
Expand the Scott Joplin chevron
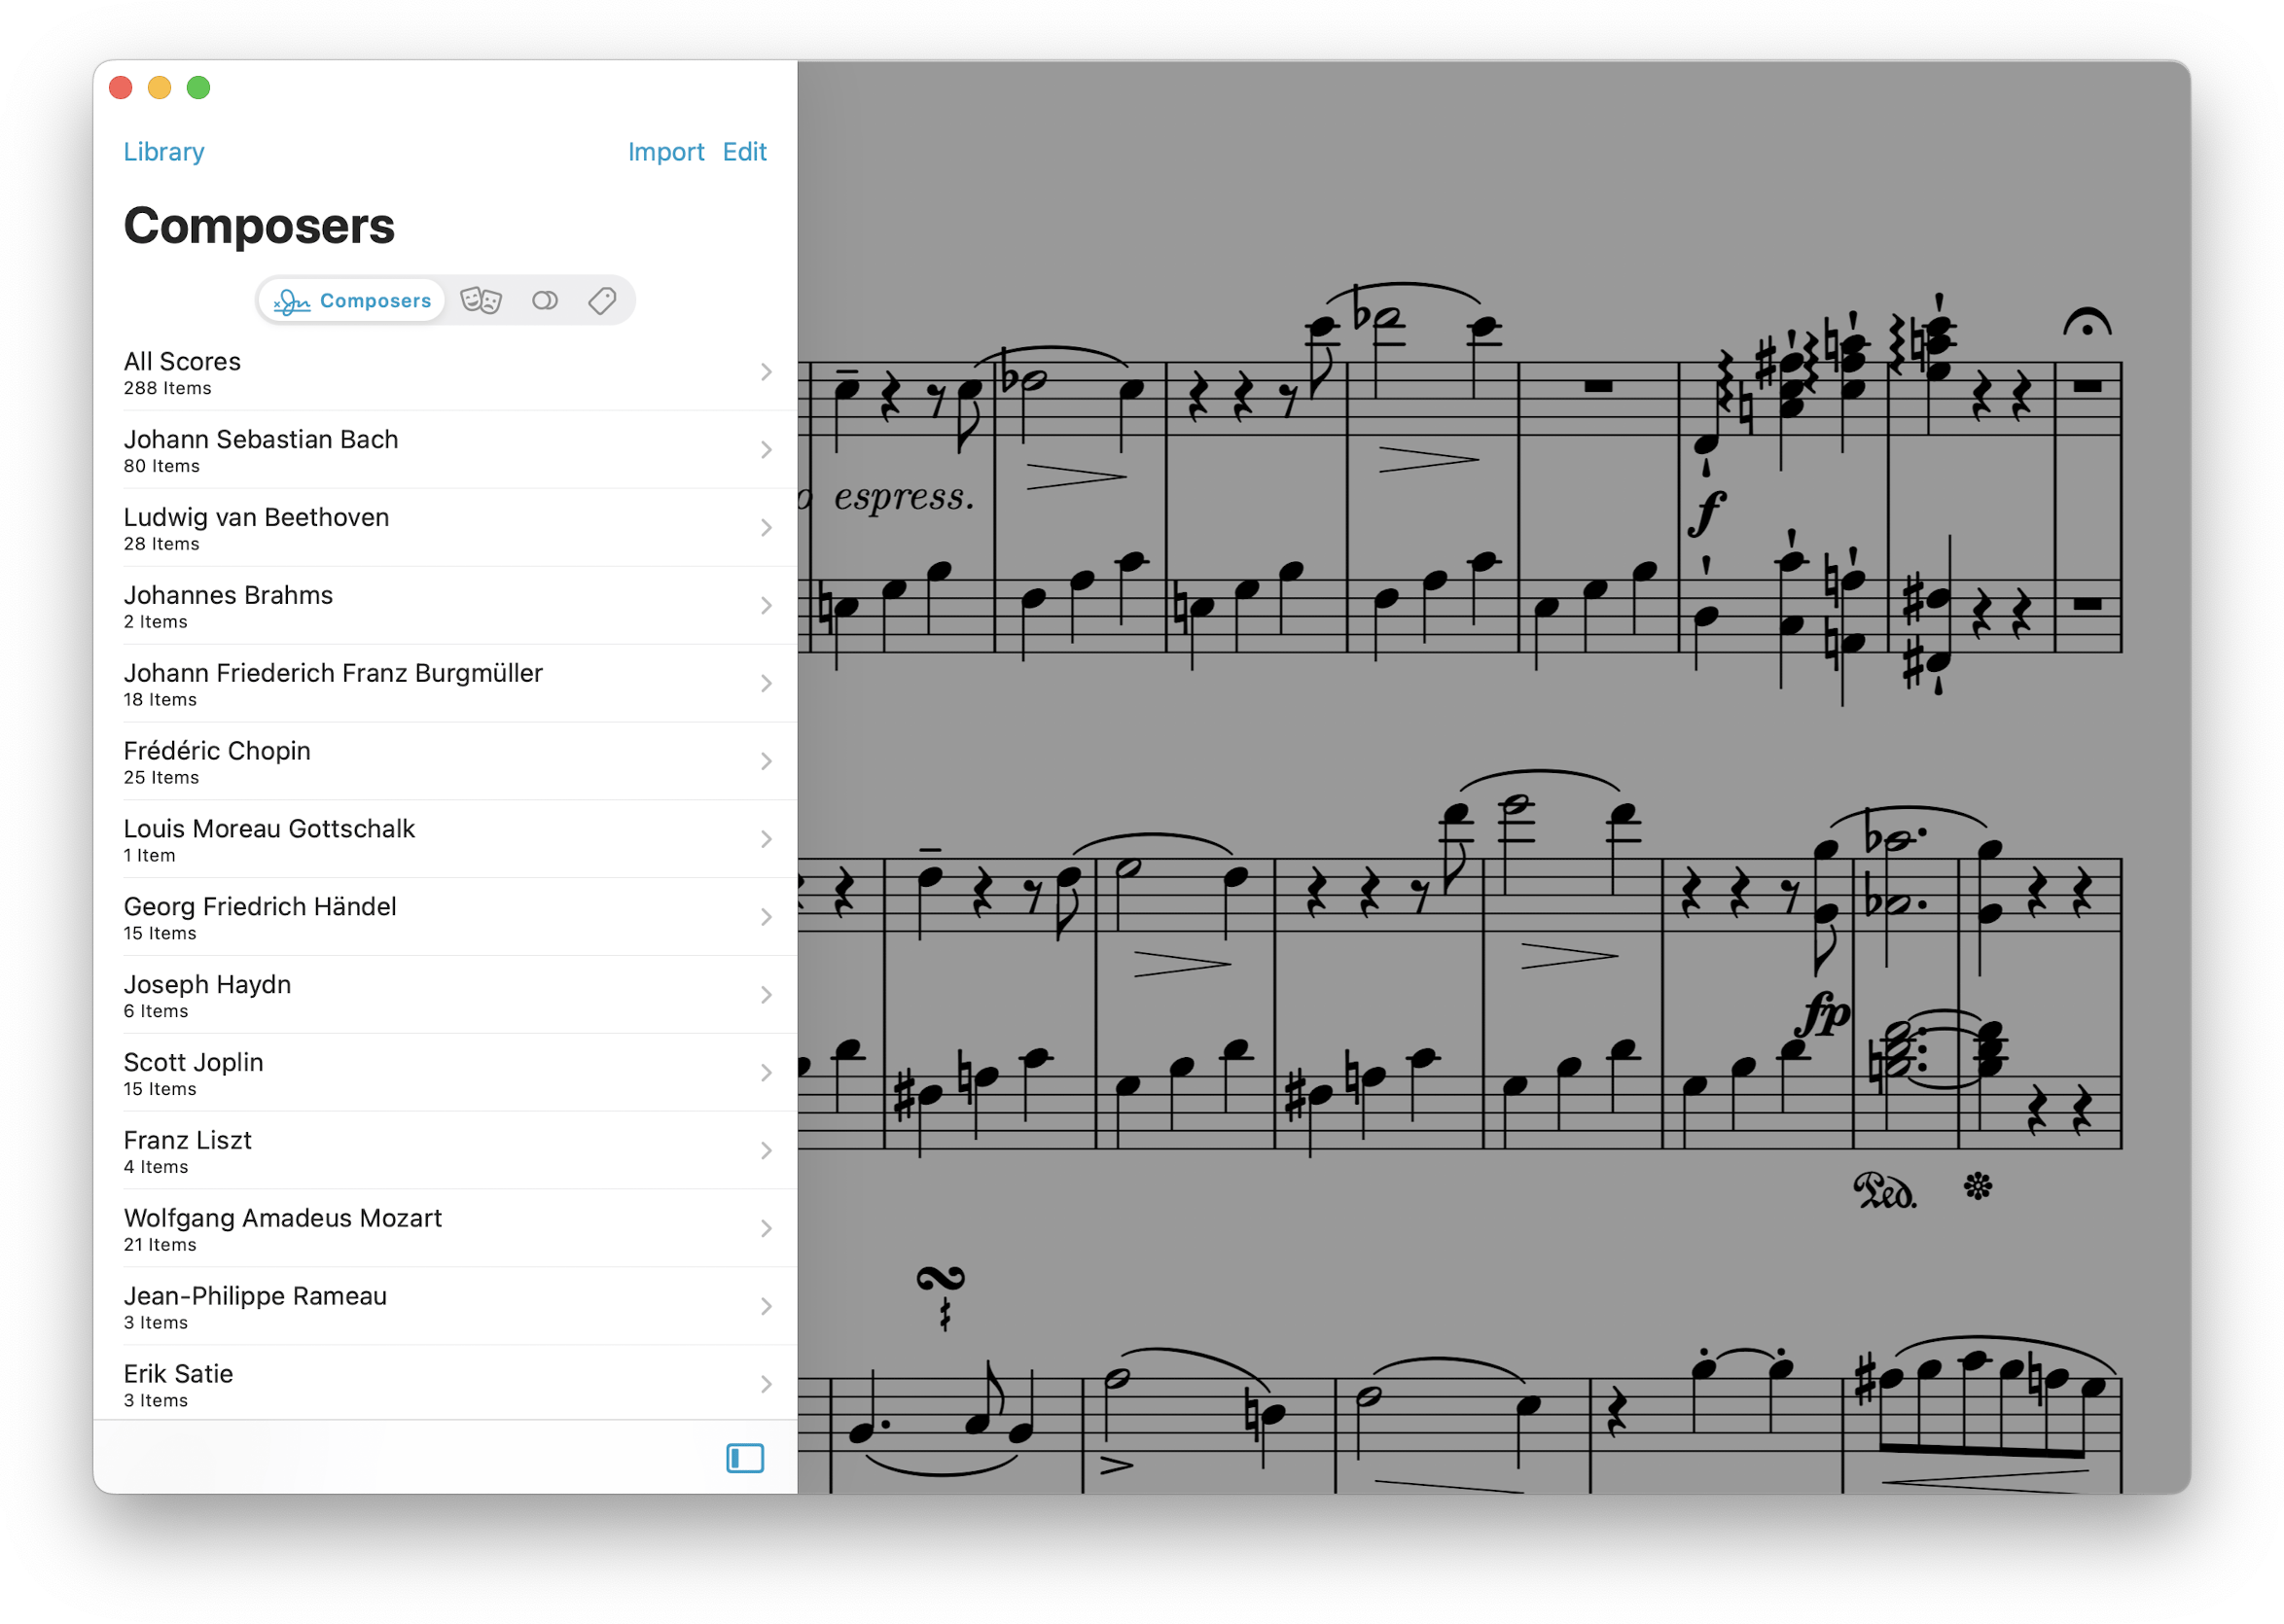point(766,1073)
